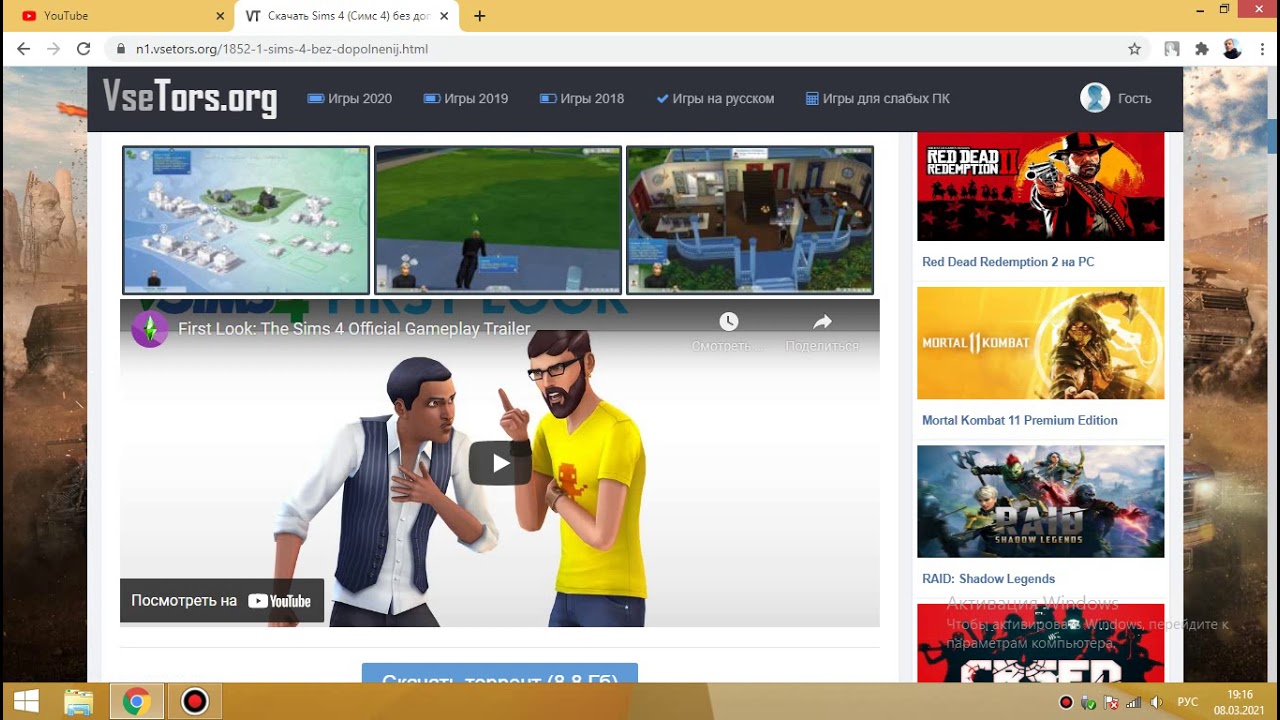1280x720 pixels.
Task: Bookmark this page with the star
Action: [x=1134, y=49]
